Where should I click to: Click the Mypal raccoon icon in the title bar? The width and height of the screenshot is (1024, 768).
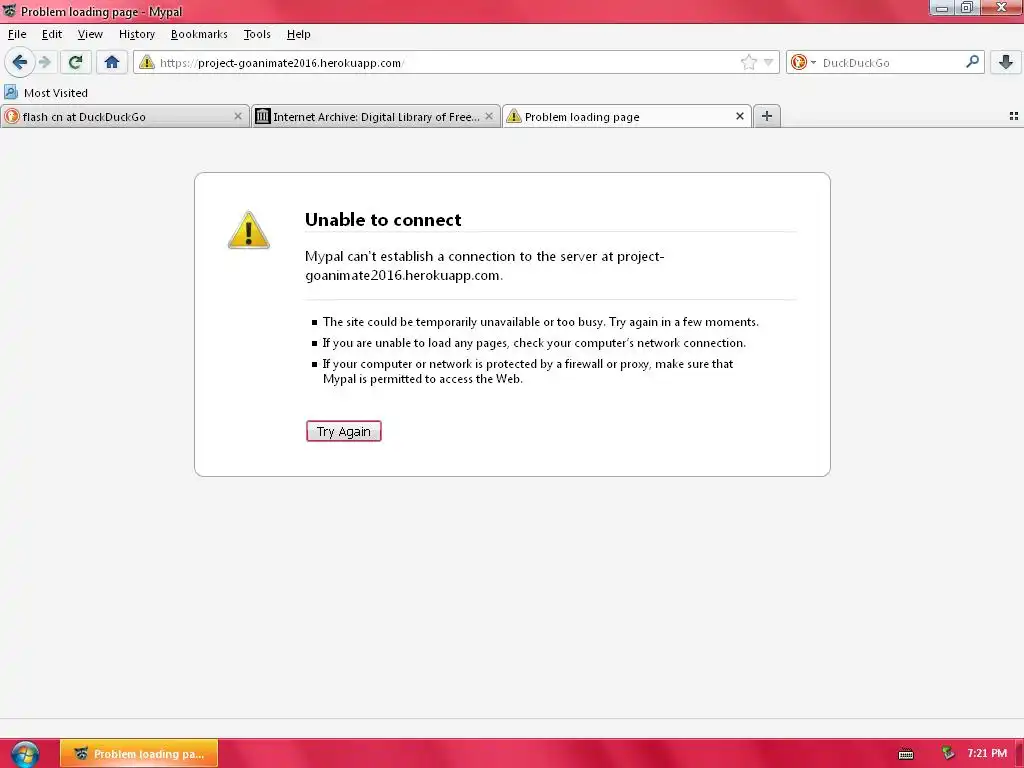[x=9, y=10]
